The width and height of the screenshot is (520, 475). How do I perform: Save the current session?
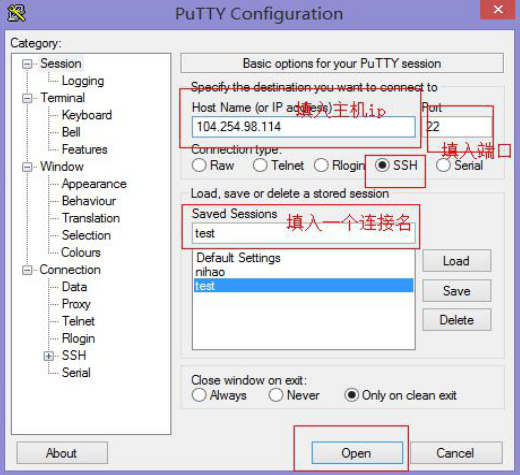coord(457,291)
